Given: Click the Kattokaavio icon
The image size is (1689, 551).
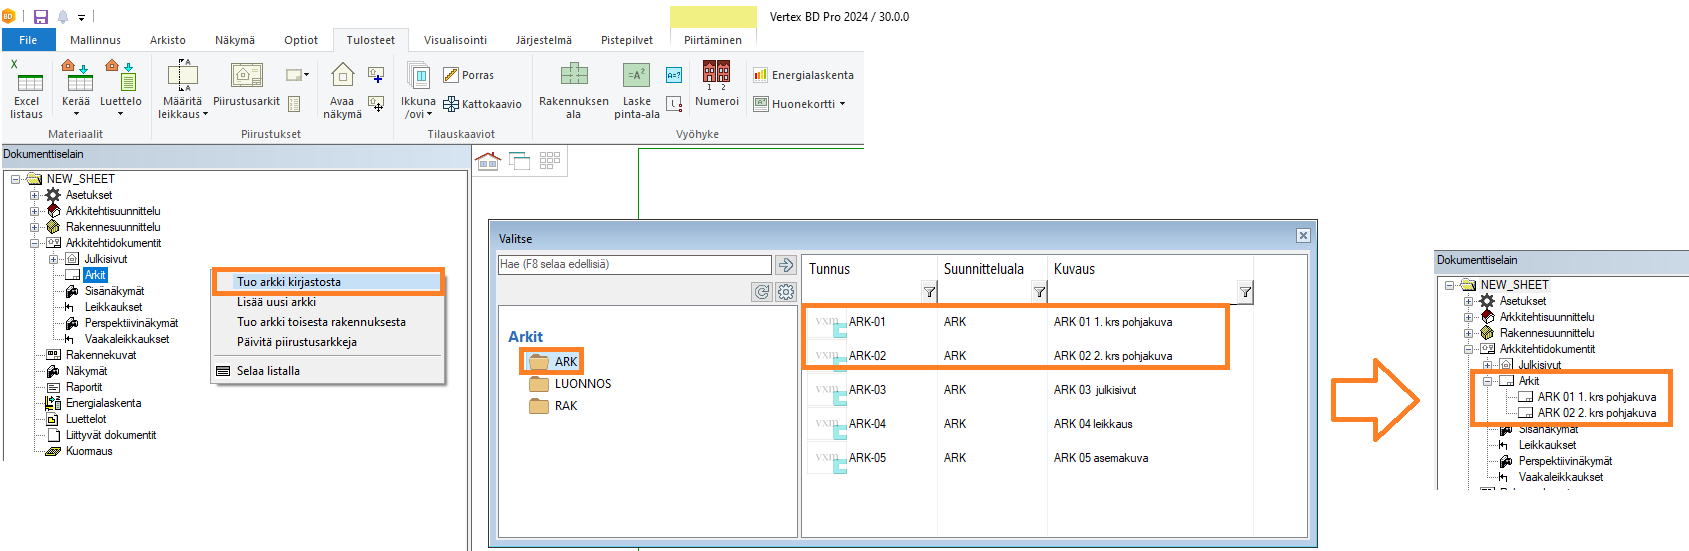Looking at the screenshot, I should (x=482, y=104).
